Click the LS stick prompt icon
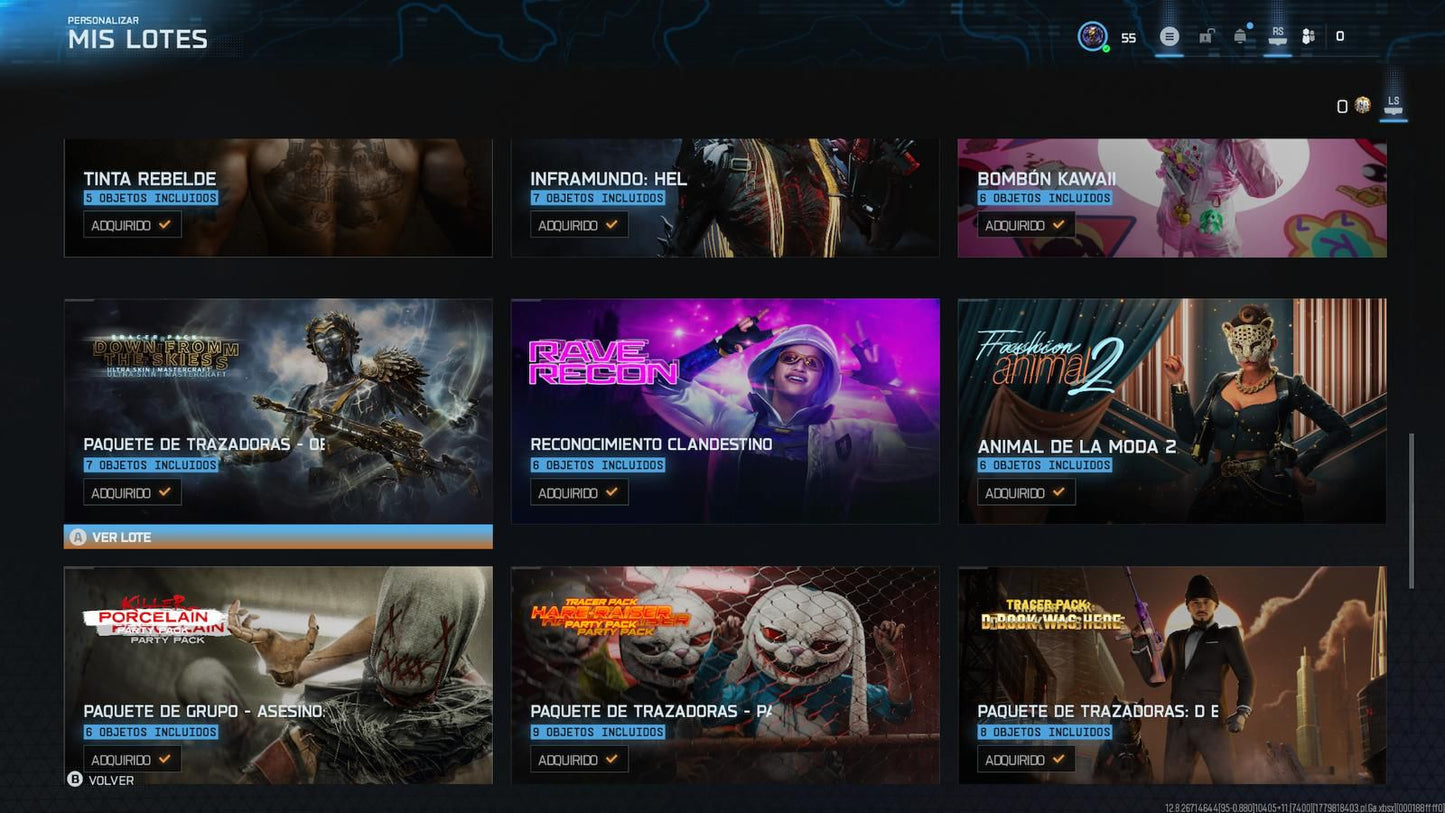Viewport: 1445px width, 813px height. (x=1393, y=104)
